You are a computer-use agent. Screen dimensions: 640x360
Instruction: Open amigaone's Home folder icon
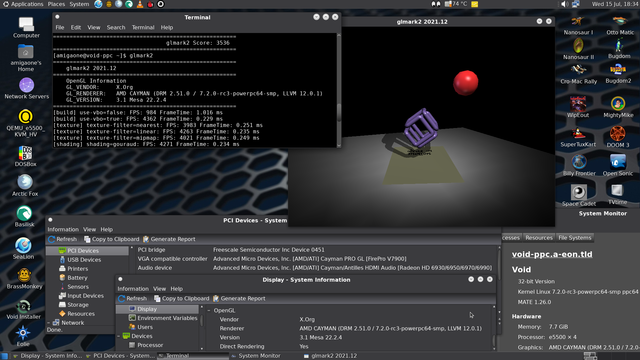click(26, 58)
